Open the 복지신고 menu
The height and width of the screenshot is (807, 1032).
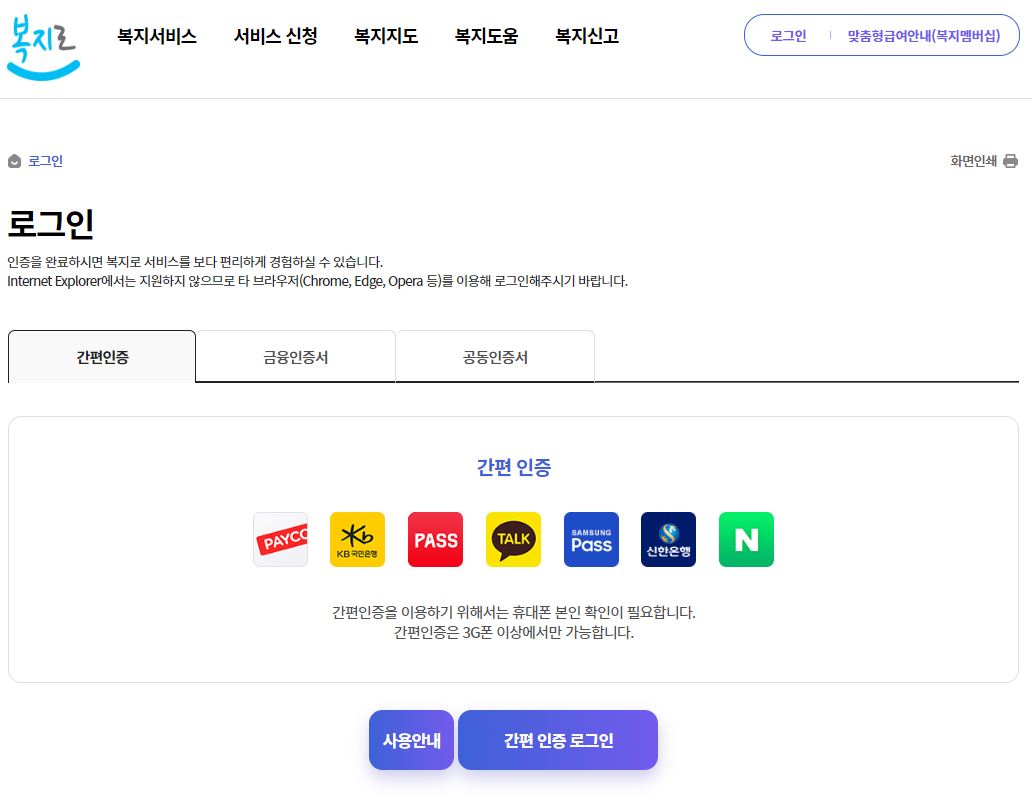coord(586,36)
